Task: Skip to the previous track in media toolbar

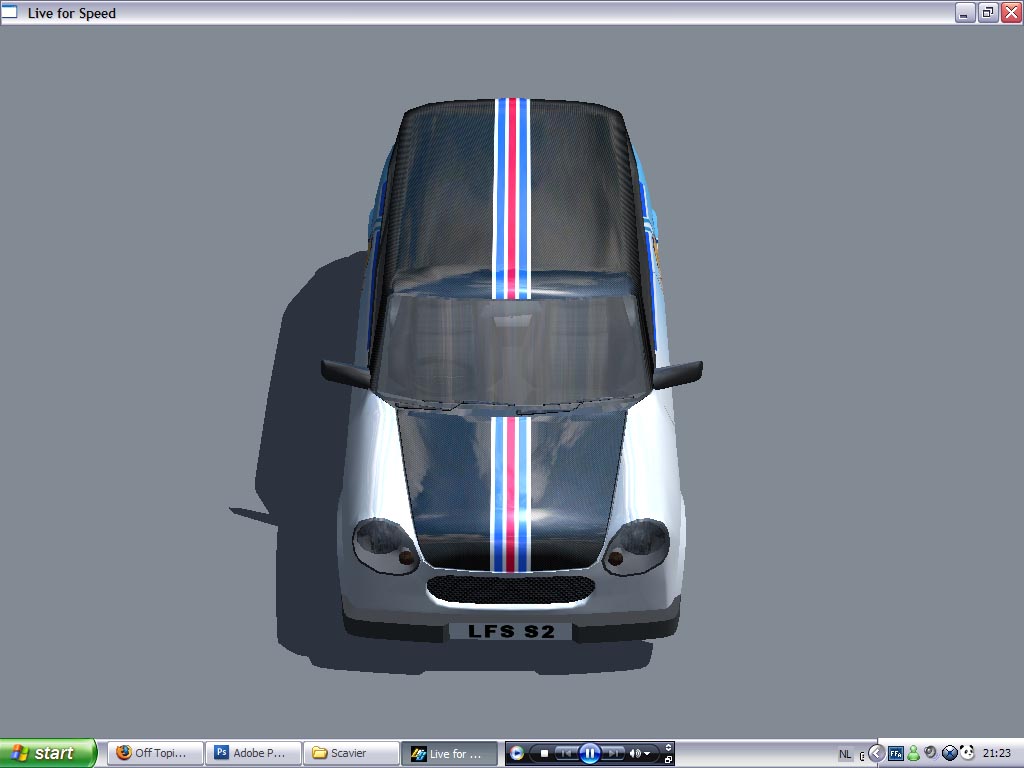Action: [566, 754]
